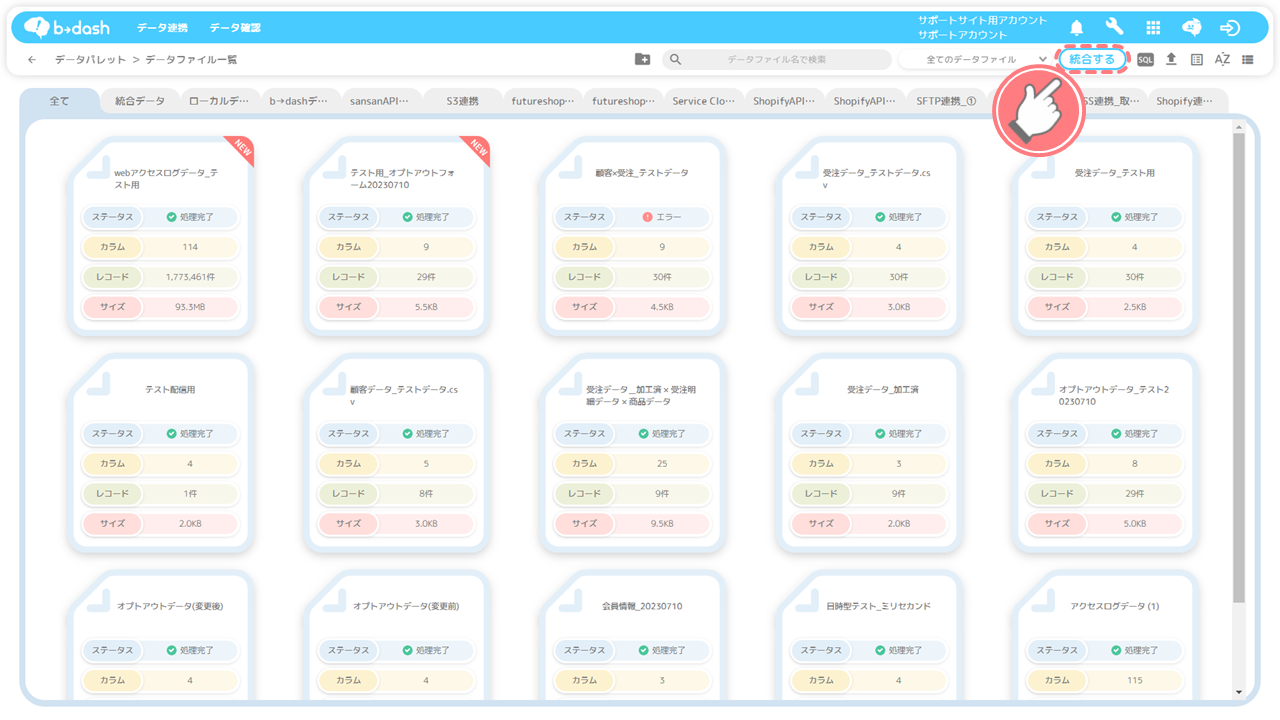
Task: Switch to the b→dashデ… tab
Action: click(300, 101)
